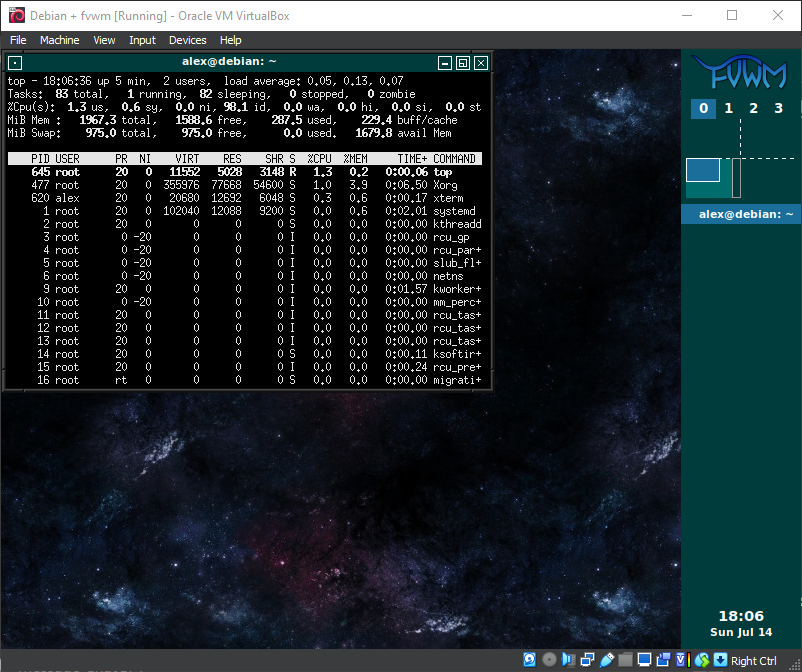Click the FVWM logo in panel
The width and height of the screenshot is (802, 672).
(741, 74)
